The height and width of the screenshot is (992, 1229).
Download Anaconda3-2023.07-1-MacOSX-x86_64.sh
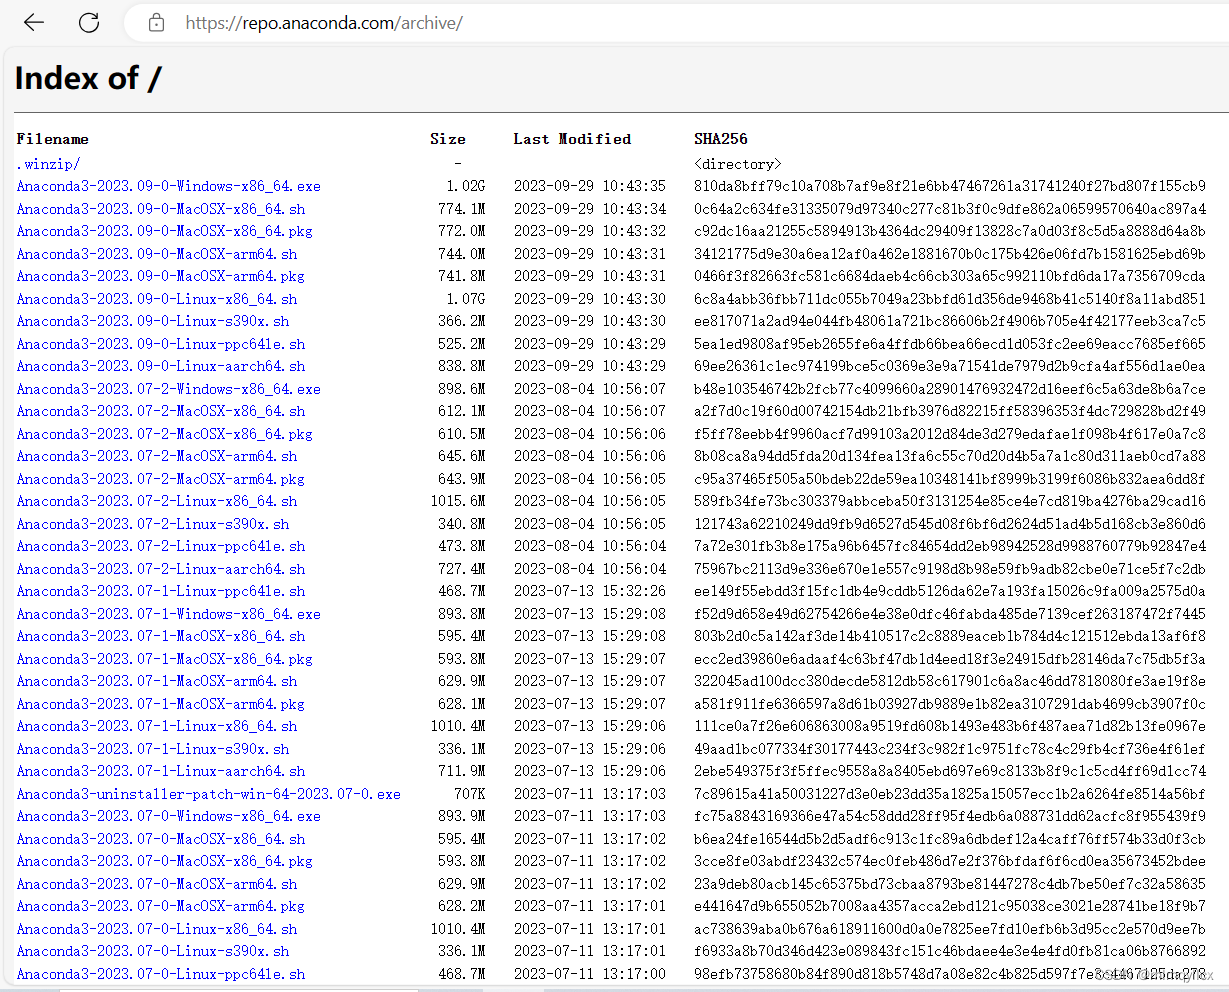point(161,636)
